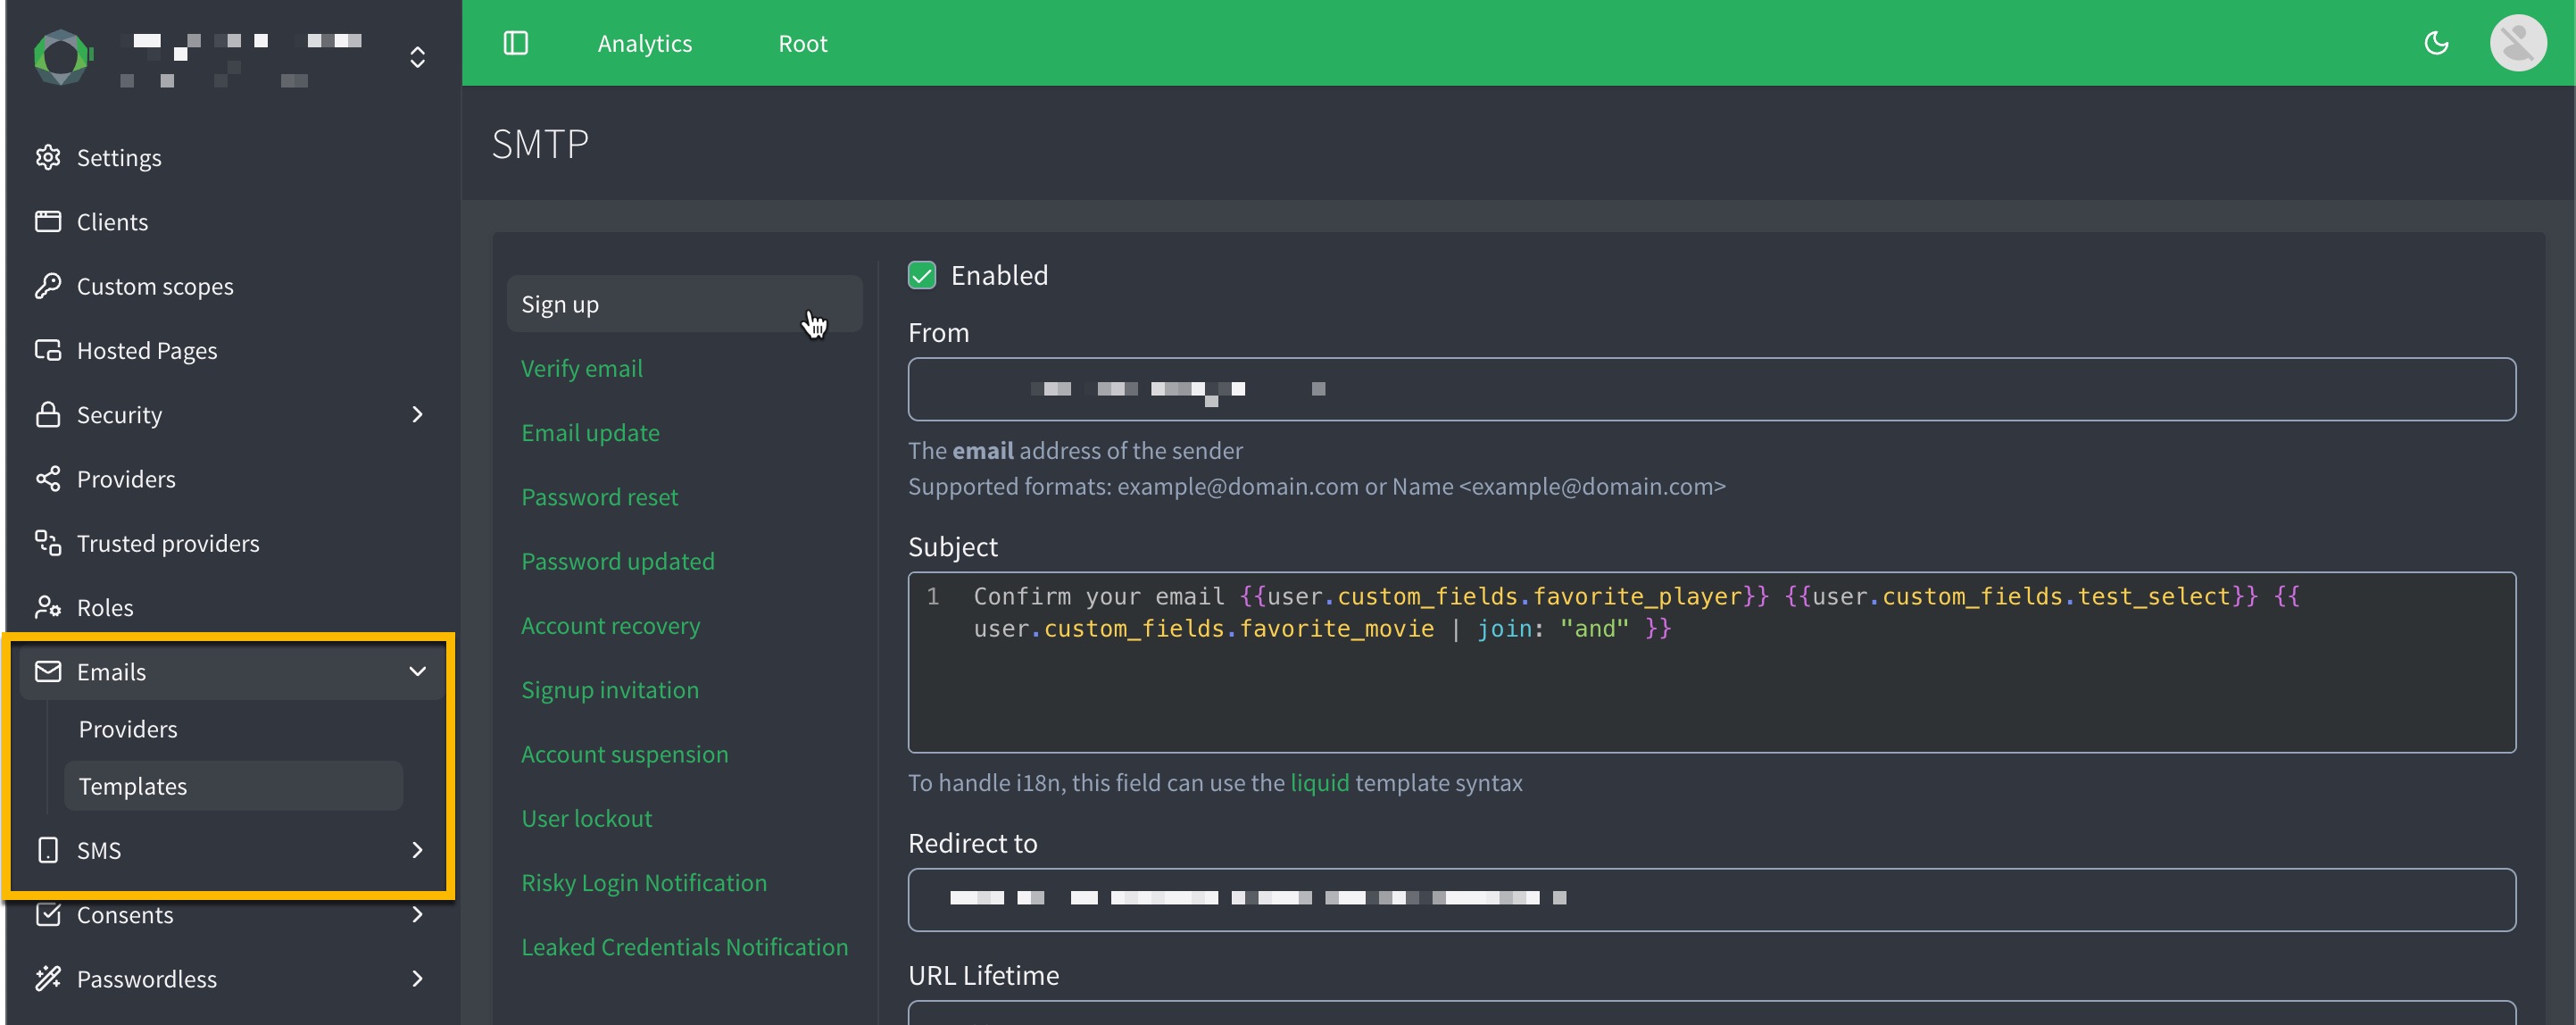The height and width of the screenshot is (1025, 2576).
Task: Expand the SMS section chevron
Action: pyautogui.click(x=417, y=850)
